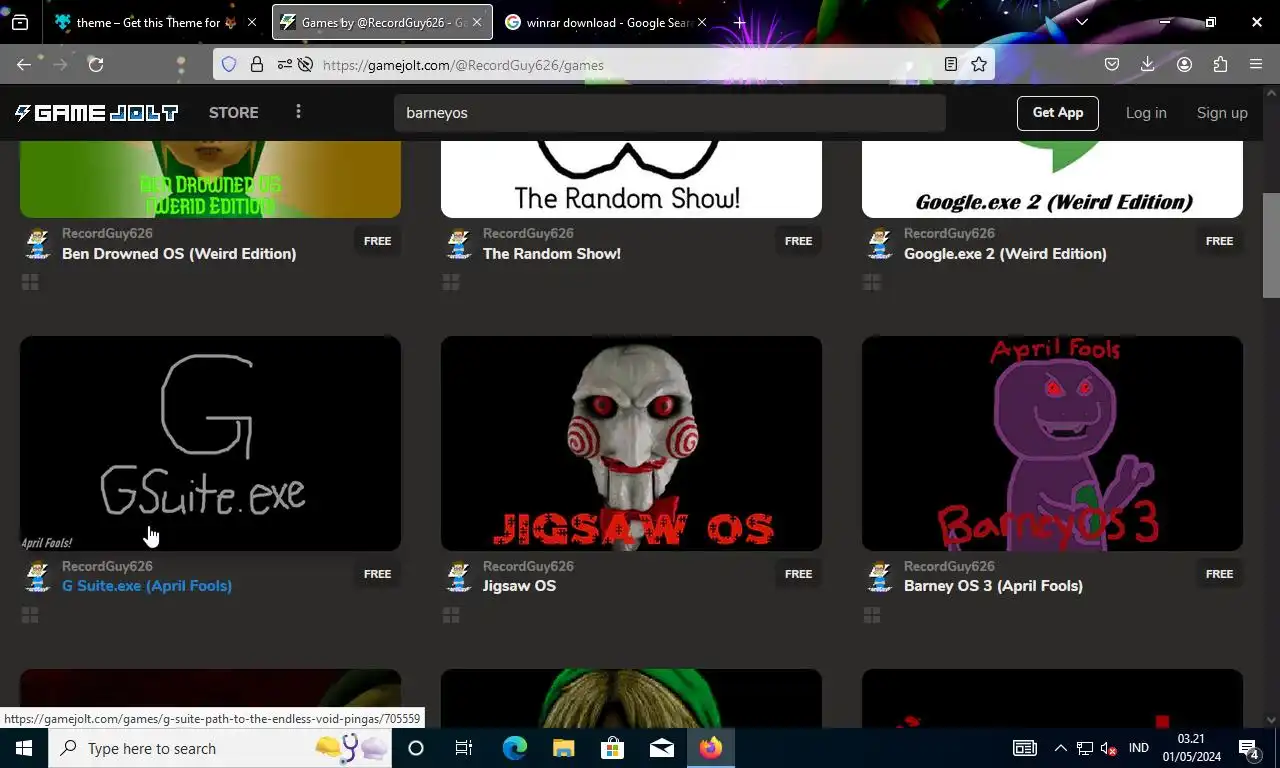Open the tracking protection shield icon
The width and height of the screenshot is (1280, 768).
229,65
